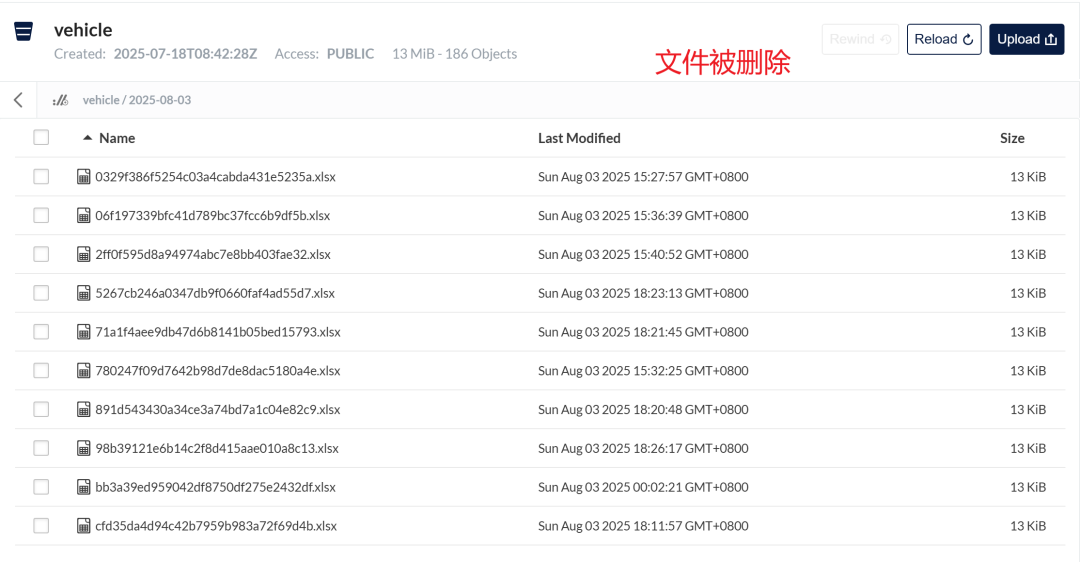Click the Upload button

click(1026, 39)
